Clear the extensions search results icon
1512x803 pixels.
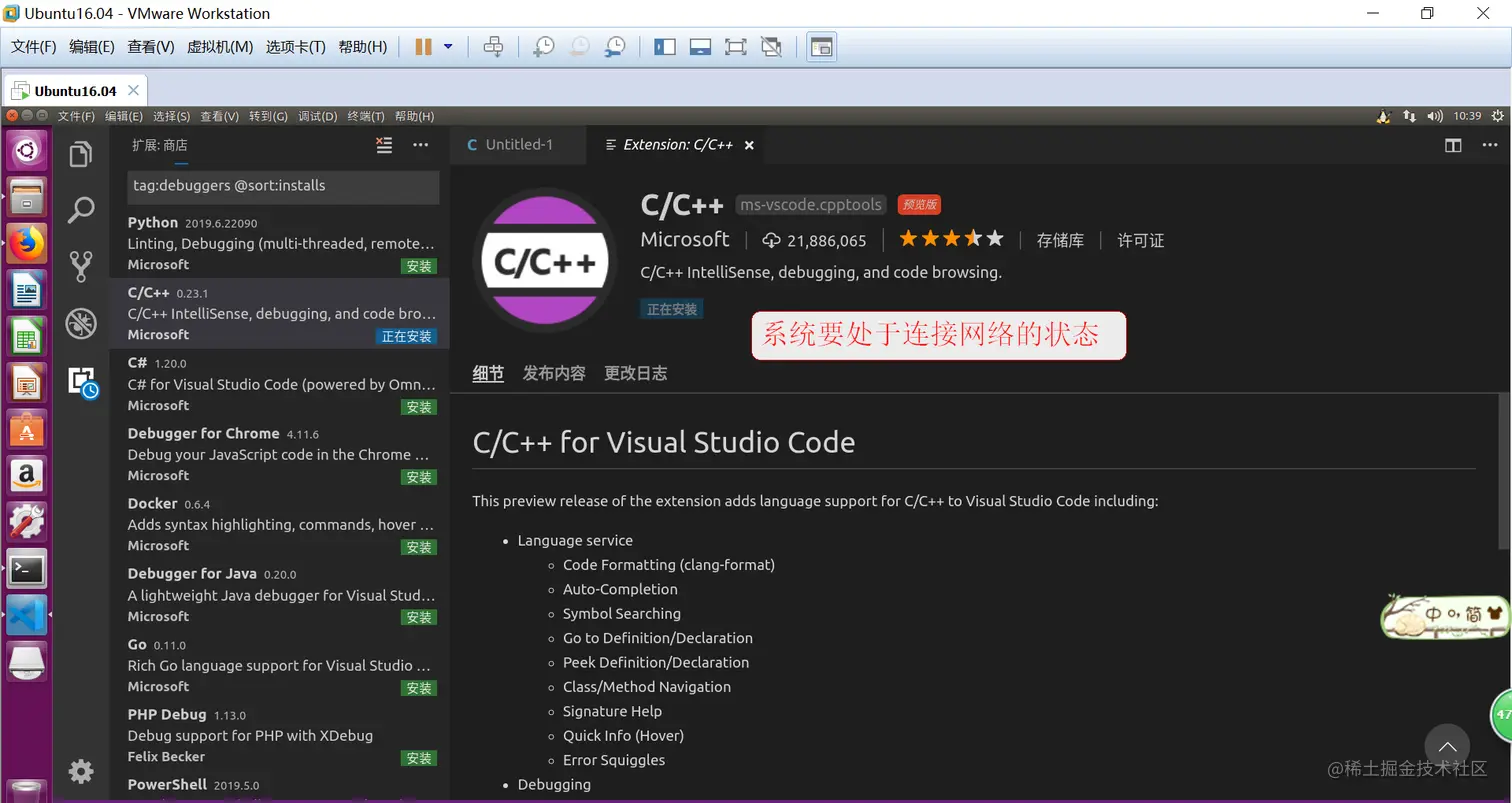click(x=384, y=145)
